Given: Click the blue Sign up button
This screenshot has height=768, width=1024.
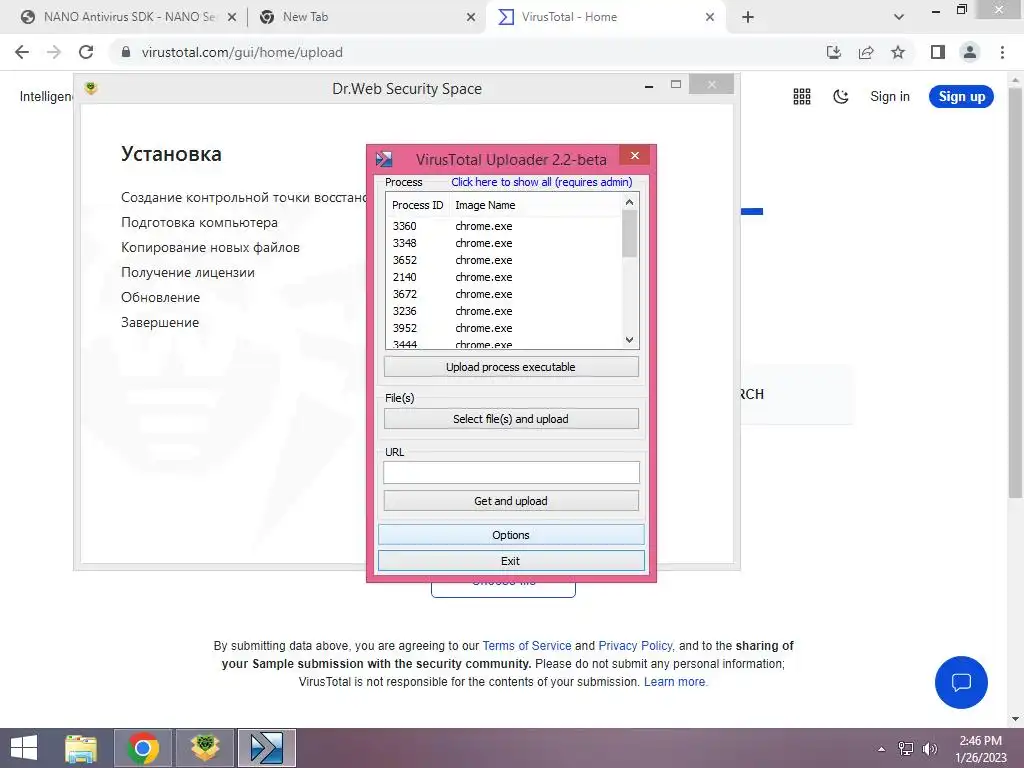Looking at the screenshot, I should [x=961, y=97].
